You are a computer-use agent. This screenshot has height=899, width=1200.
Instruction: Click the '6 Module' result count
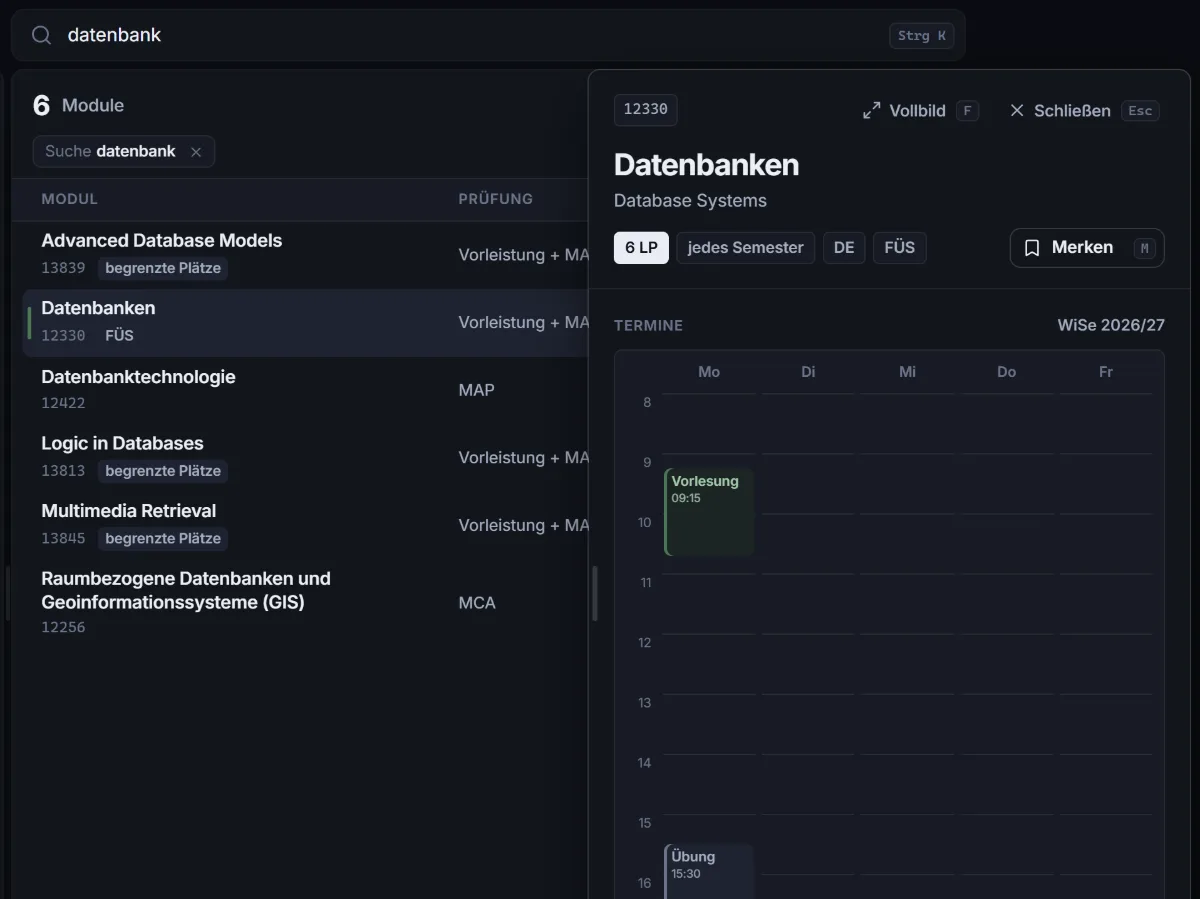(x=78, y=105)
